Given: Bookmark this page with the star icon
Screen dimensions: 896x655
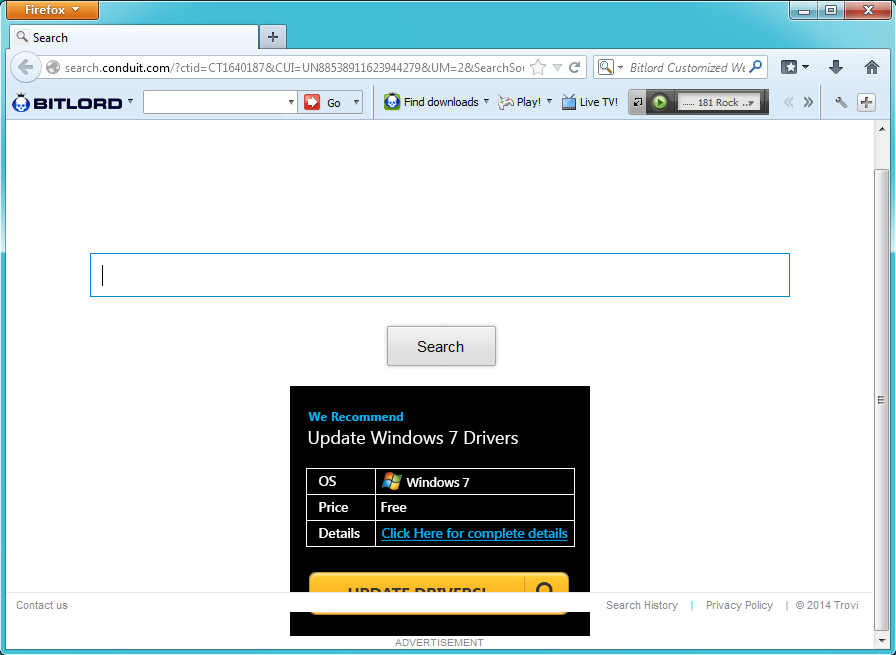Looking at the screenshot, I should (538, 67).
